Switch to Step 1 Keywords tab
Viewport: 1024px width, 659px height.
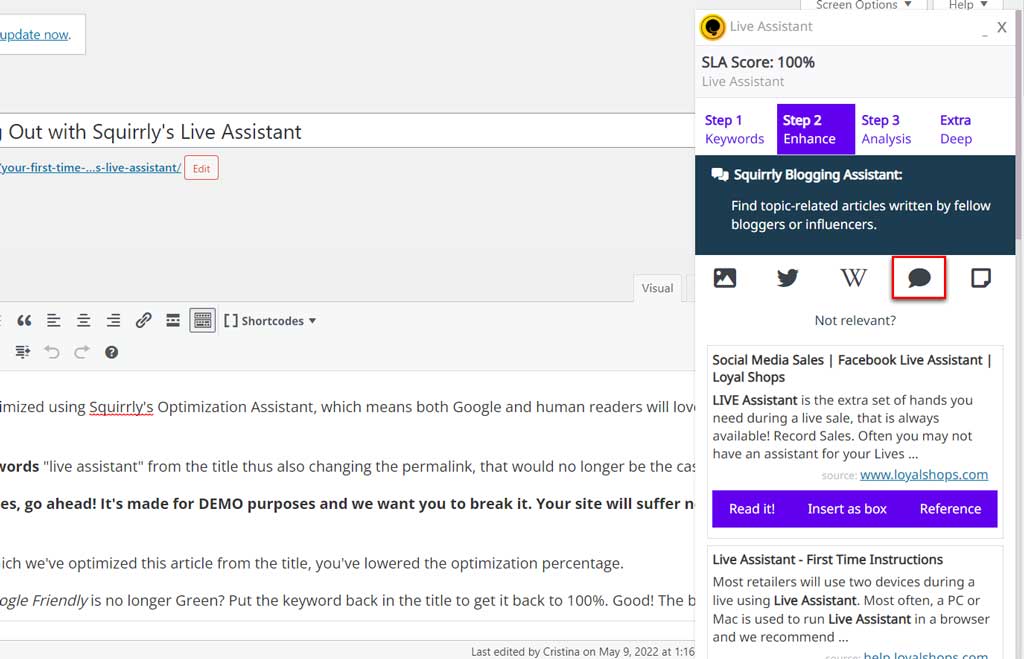[x=734, y=129]
